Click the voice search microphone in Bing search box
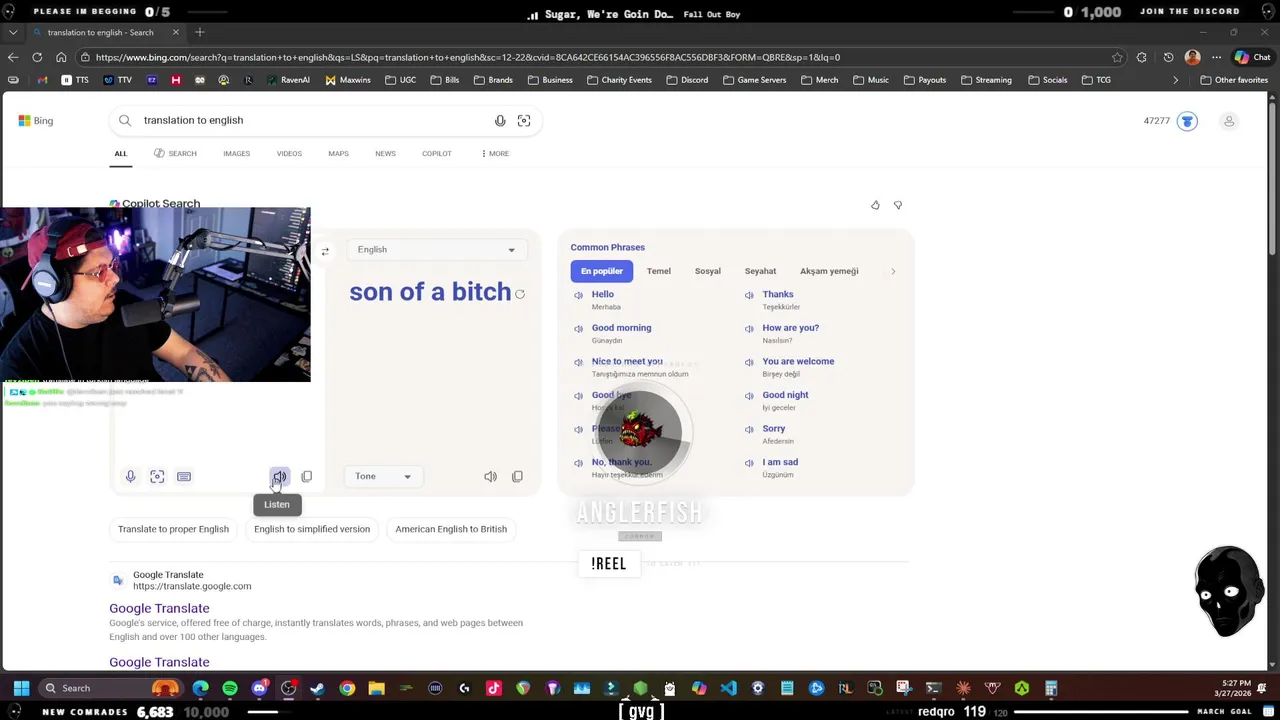 pos(500,121)
